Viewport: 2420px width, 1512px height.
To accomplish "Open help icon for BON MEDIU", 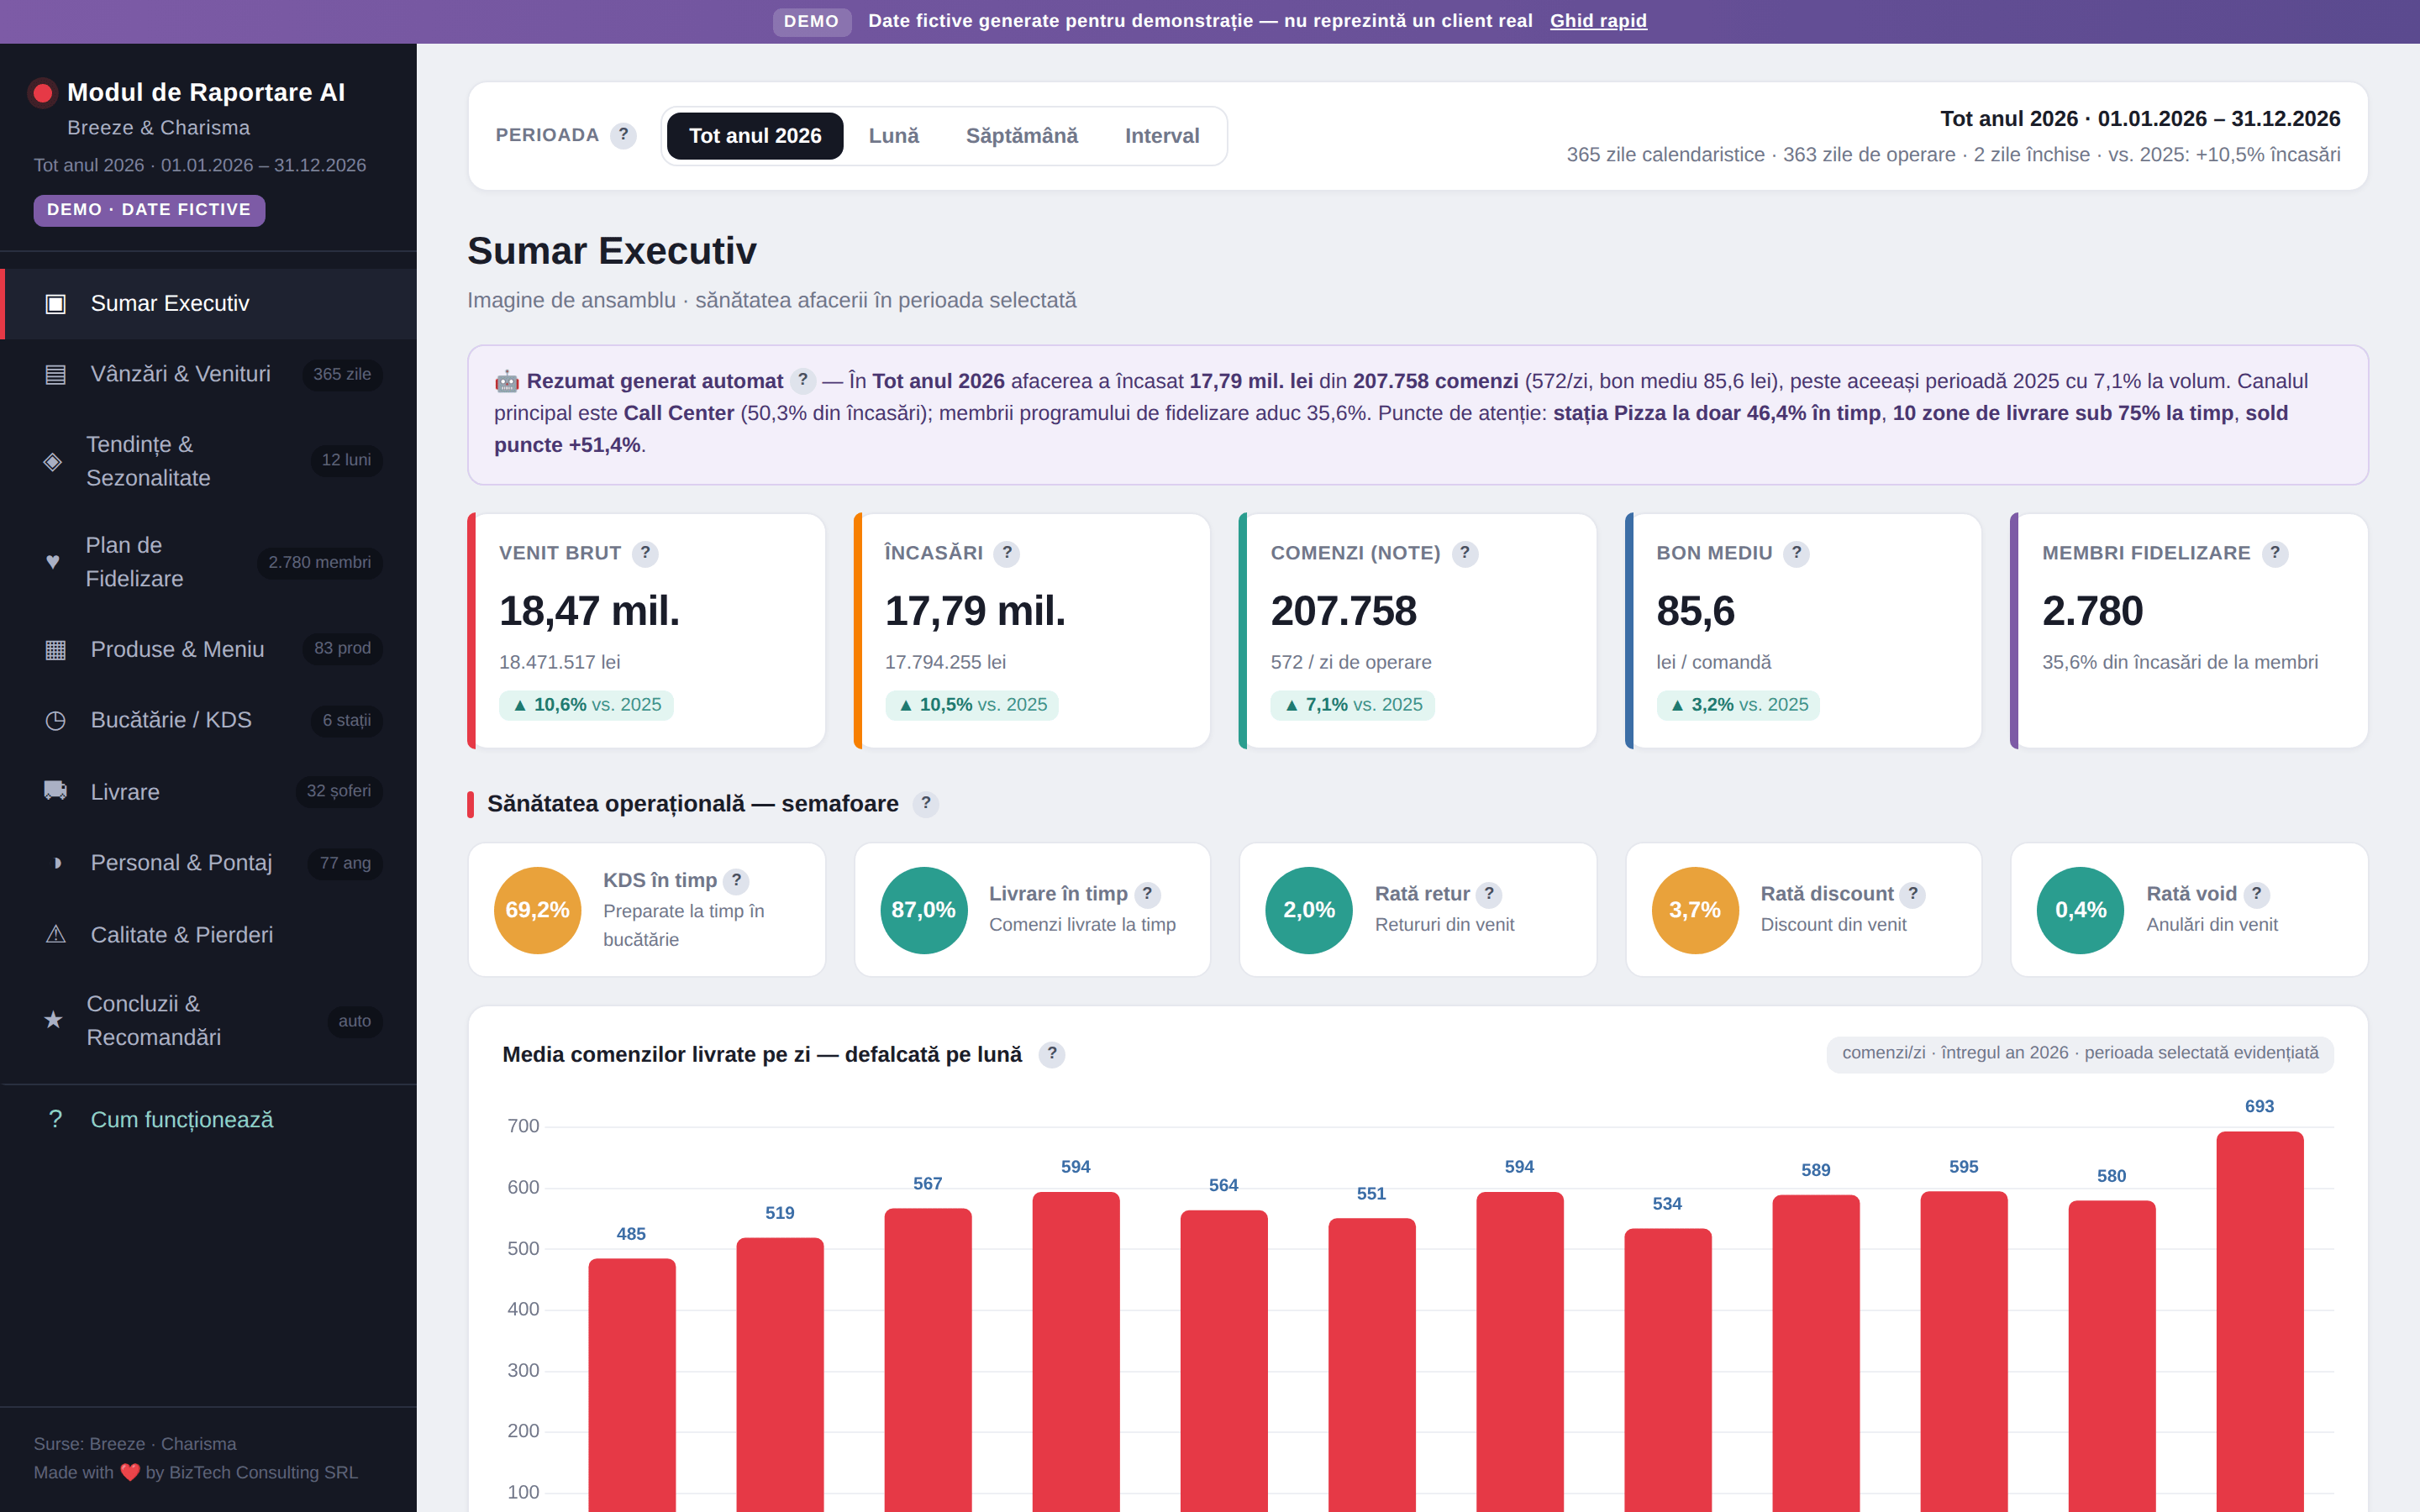I will [1796, 553].
